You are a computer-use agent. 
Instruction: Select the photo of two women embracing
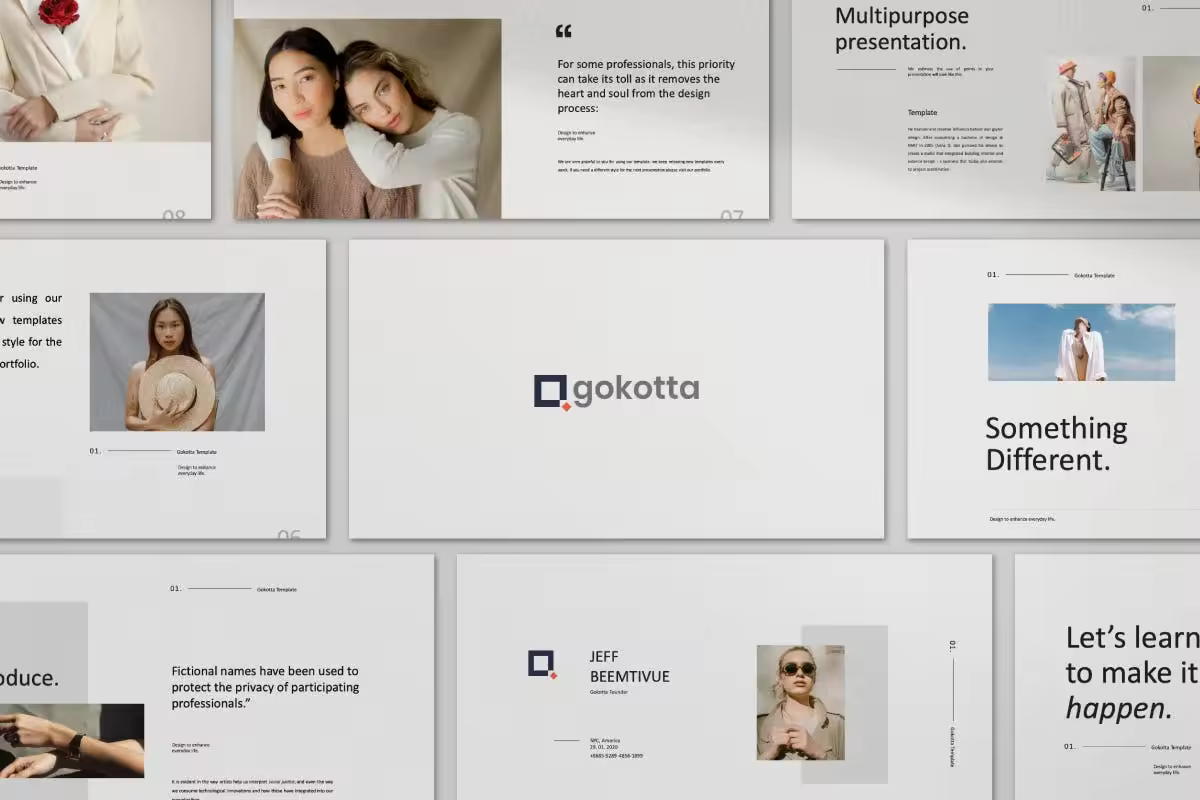pos(368,119)
